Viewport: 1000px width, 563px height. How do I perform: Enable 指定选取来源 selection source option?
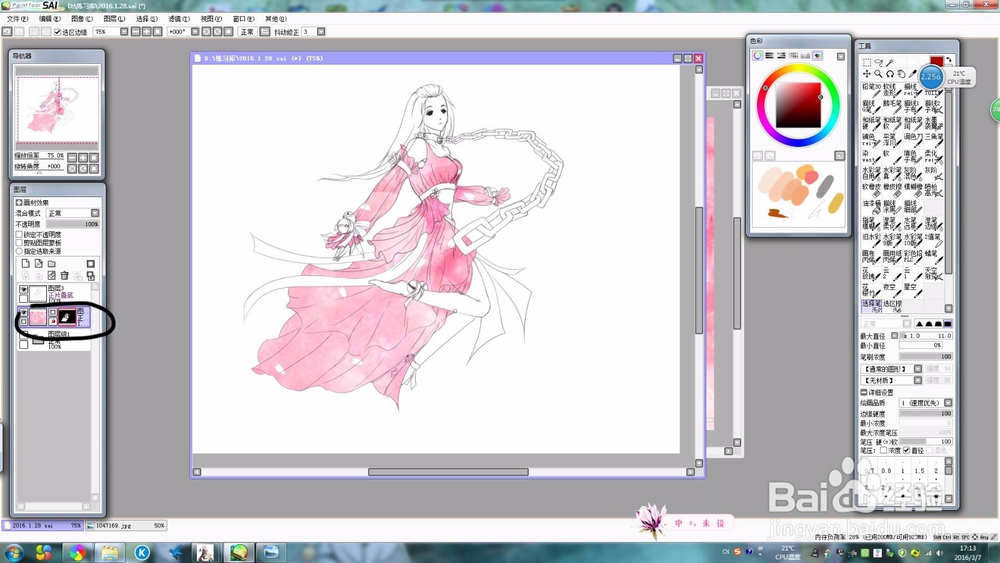(x=19, y=251)
